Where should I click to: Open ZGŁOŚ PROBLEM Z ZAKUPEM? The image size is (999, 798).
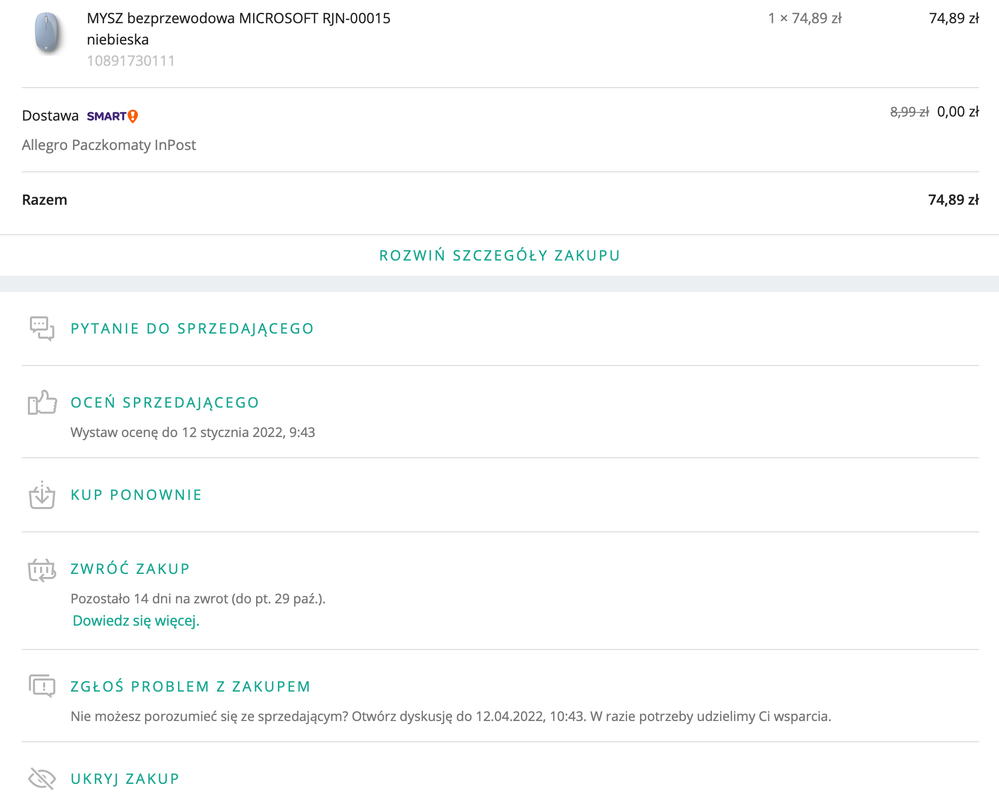(191, 687)
